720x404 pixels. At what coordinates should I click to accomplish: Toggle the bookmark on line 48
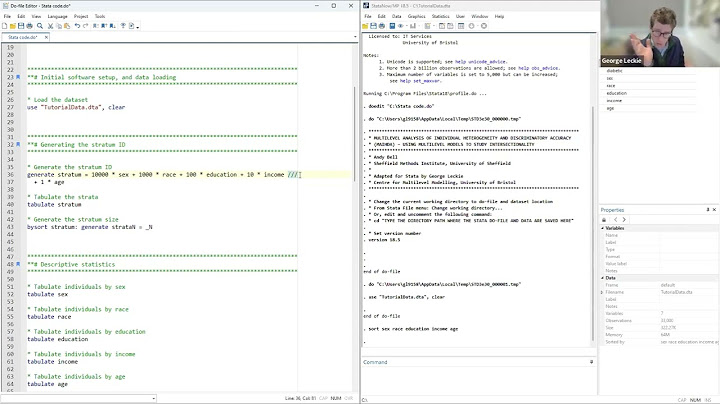[18, 264]
